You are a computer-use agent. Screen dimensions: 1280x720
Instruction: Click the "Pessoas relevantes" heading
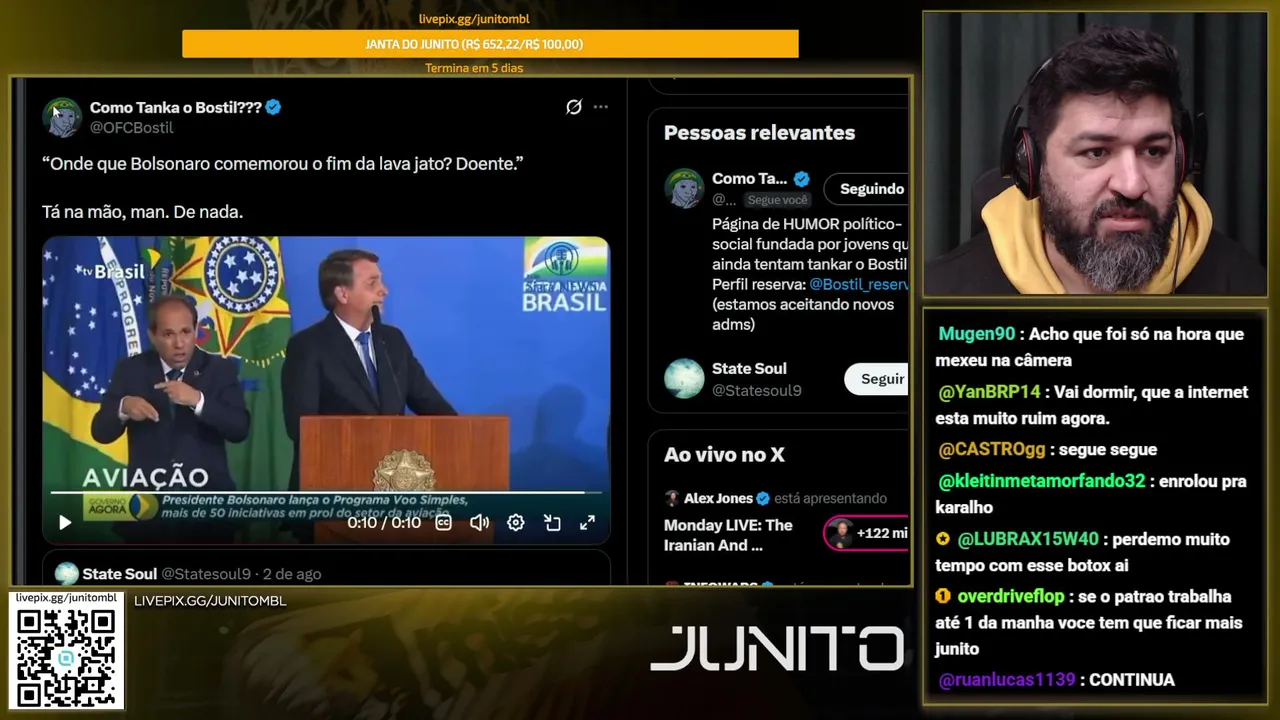tap(760, 133)
